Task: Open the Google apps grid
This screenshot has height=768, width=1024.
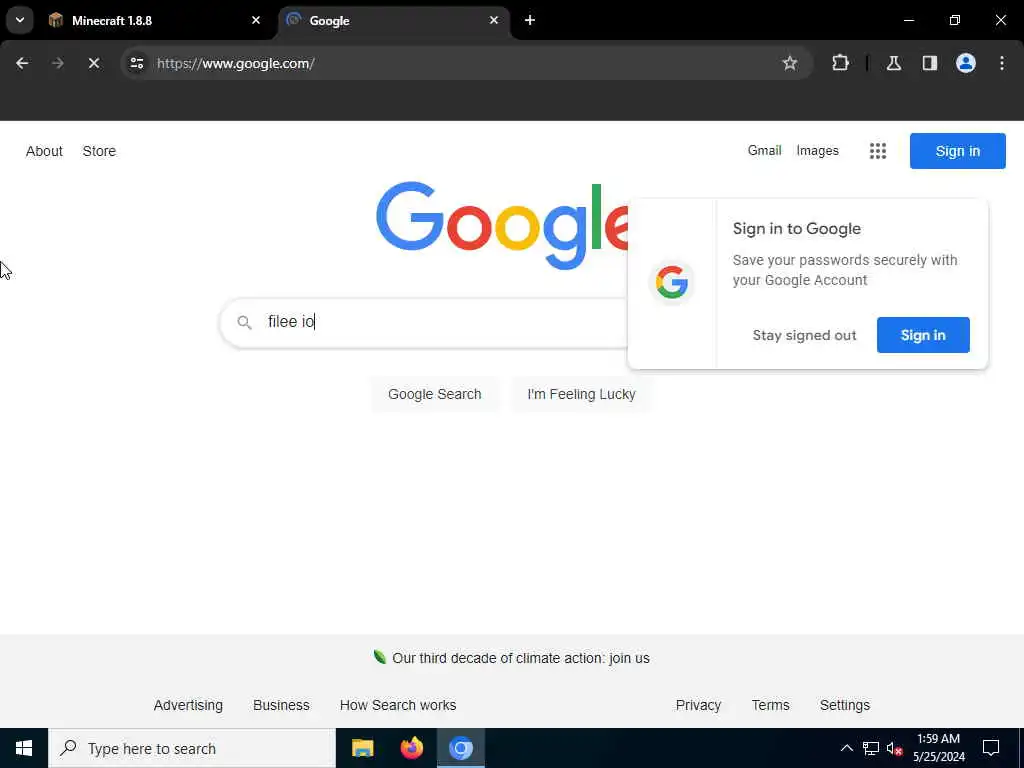Action: [x=878, y=151]
